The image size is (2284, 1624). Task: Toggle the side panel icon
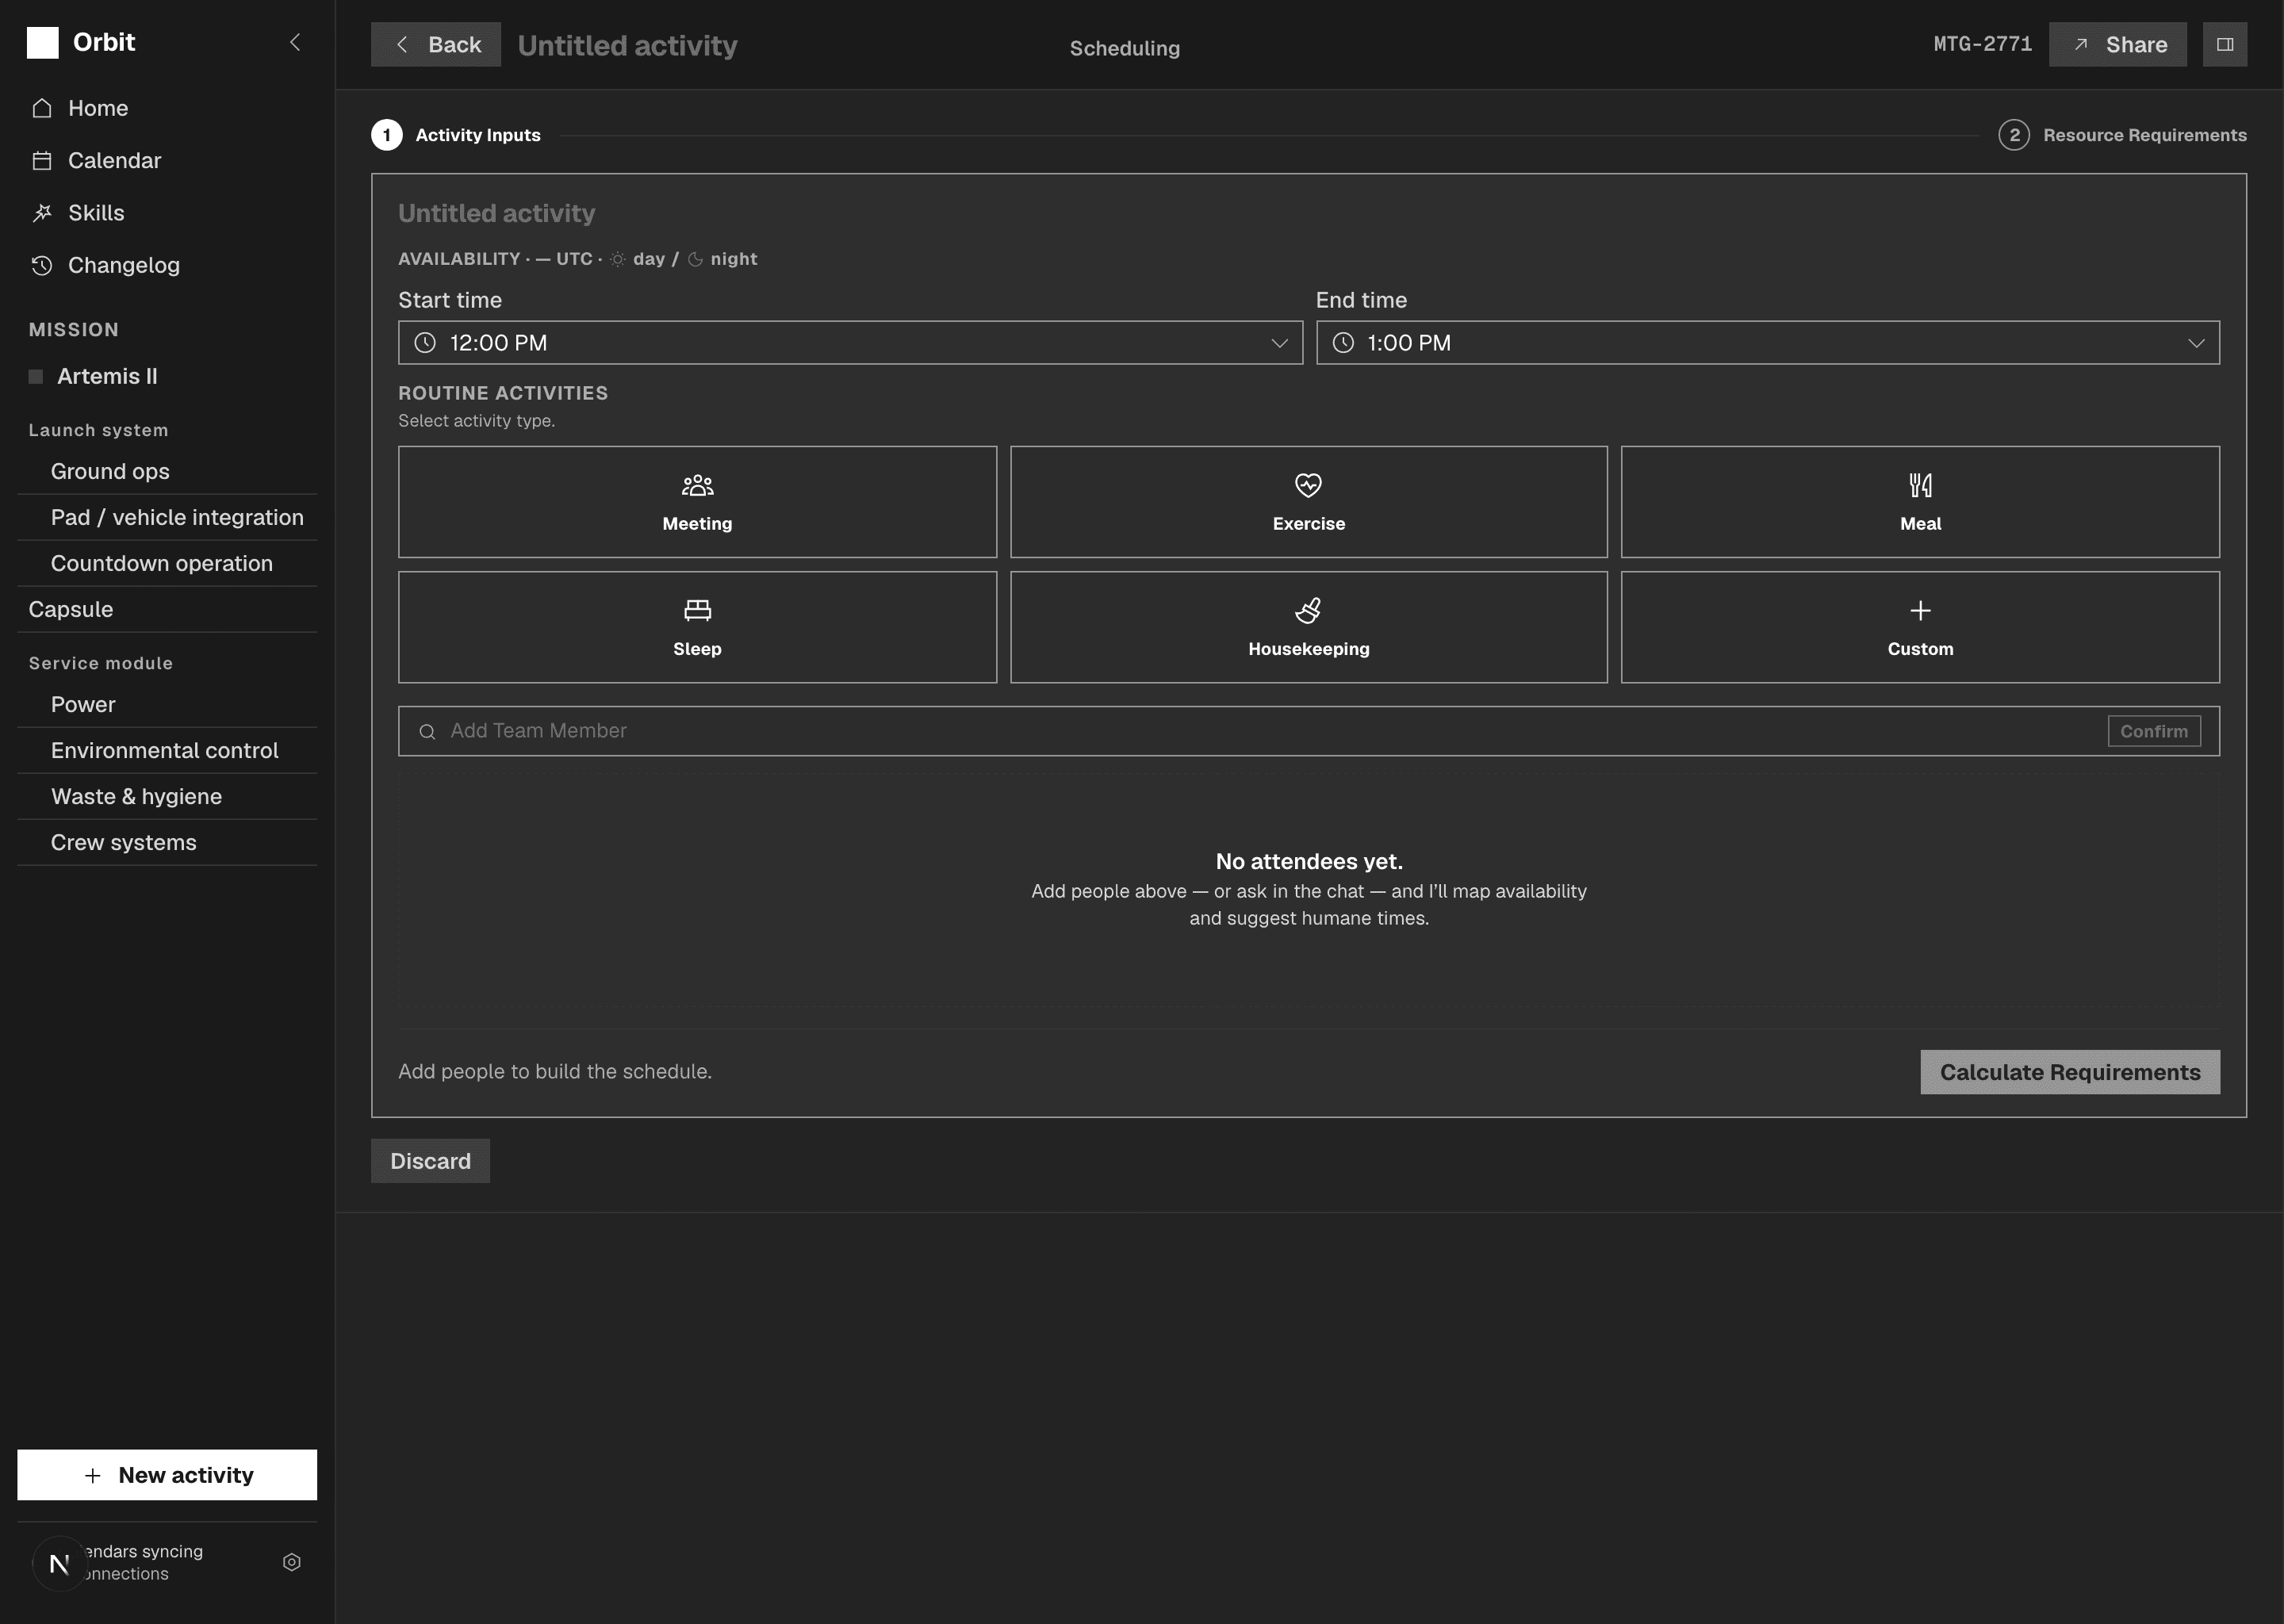(x=2225, y=45)
